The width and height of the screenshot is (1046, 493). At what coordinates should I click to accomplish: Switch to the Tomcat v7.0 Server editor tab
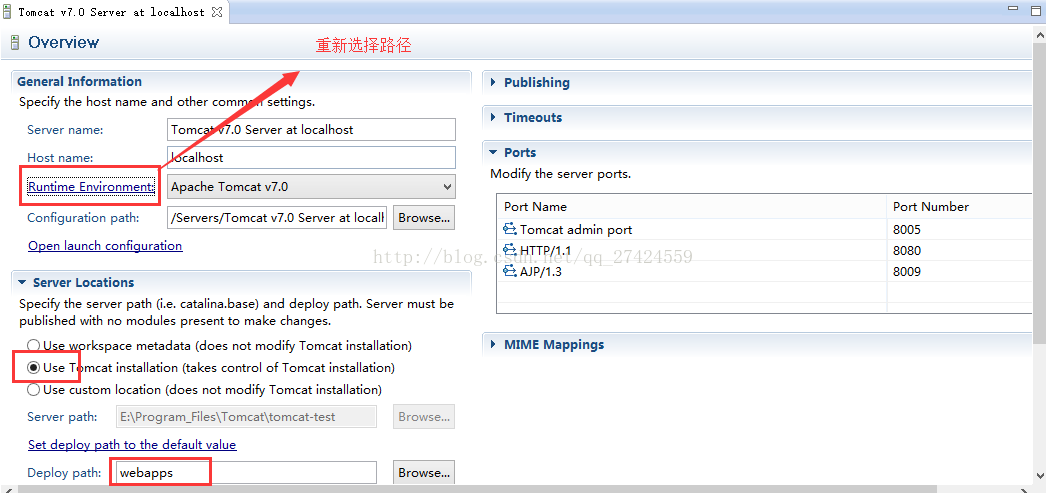pos(113,12)
